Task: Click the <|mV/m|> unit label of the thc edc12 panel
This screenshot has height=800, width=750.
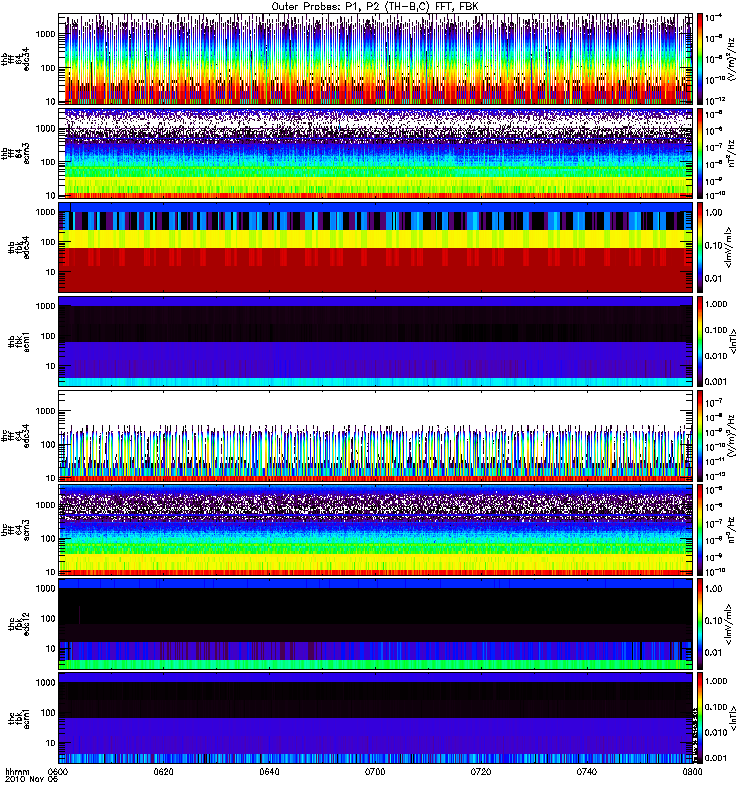Action: pyautogui.click(x=729, y=623)
